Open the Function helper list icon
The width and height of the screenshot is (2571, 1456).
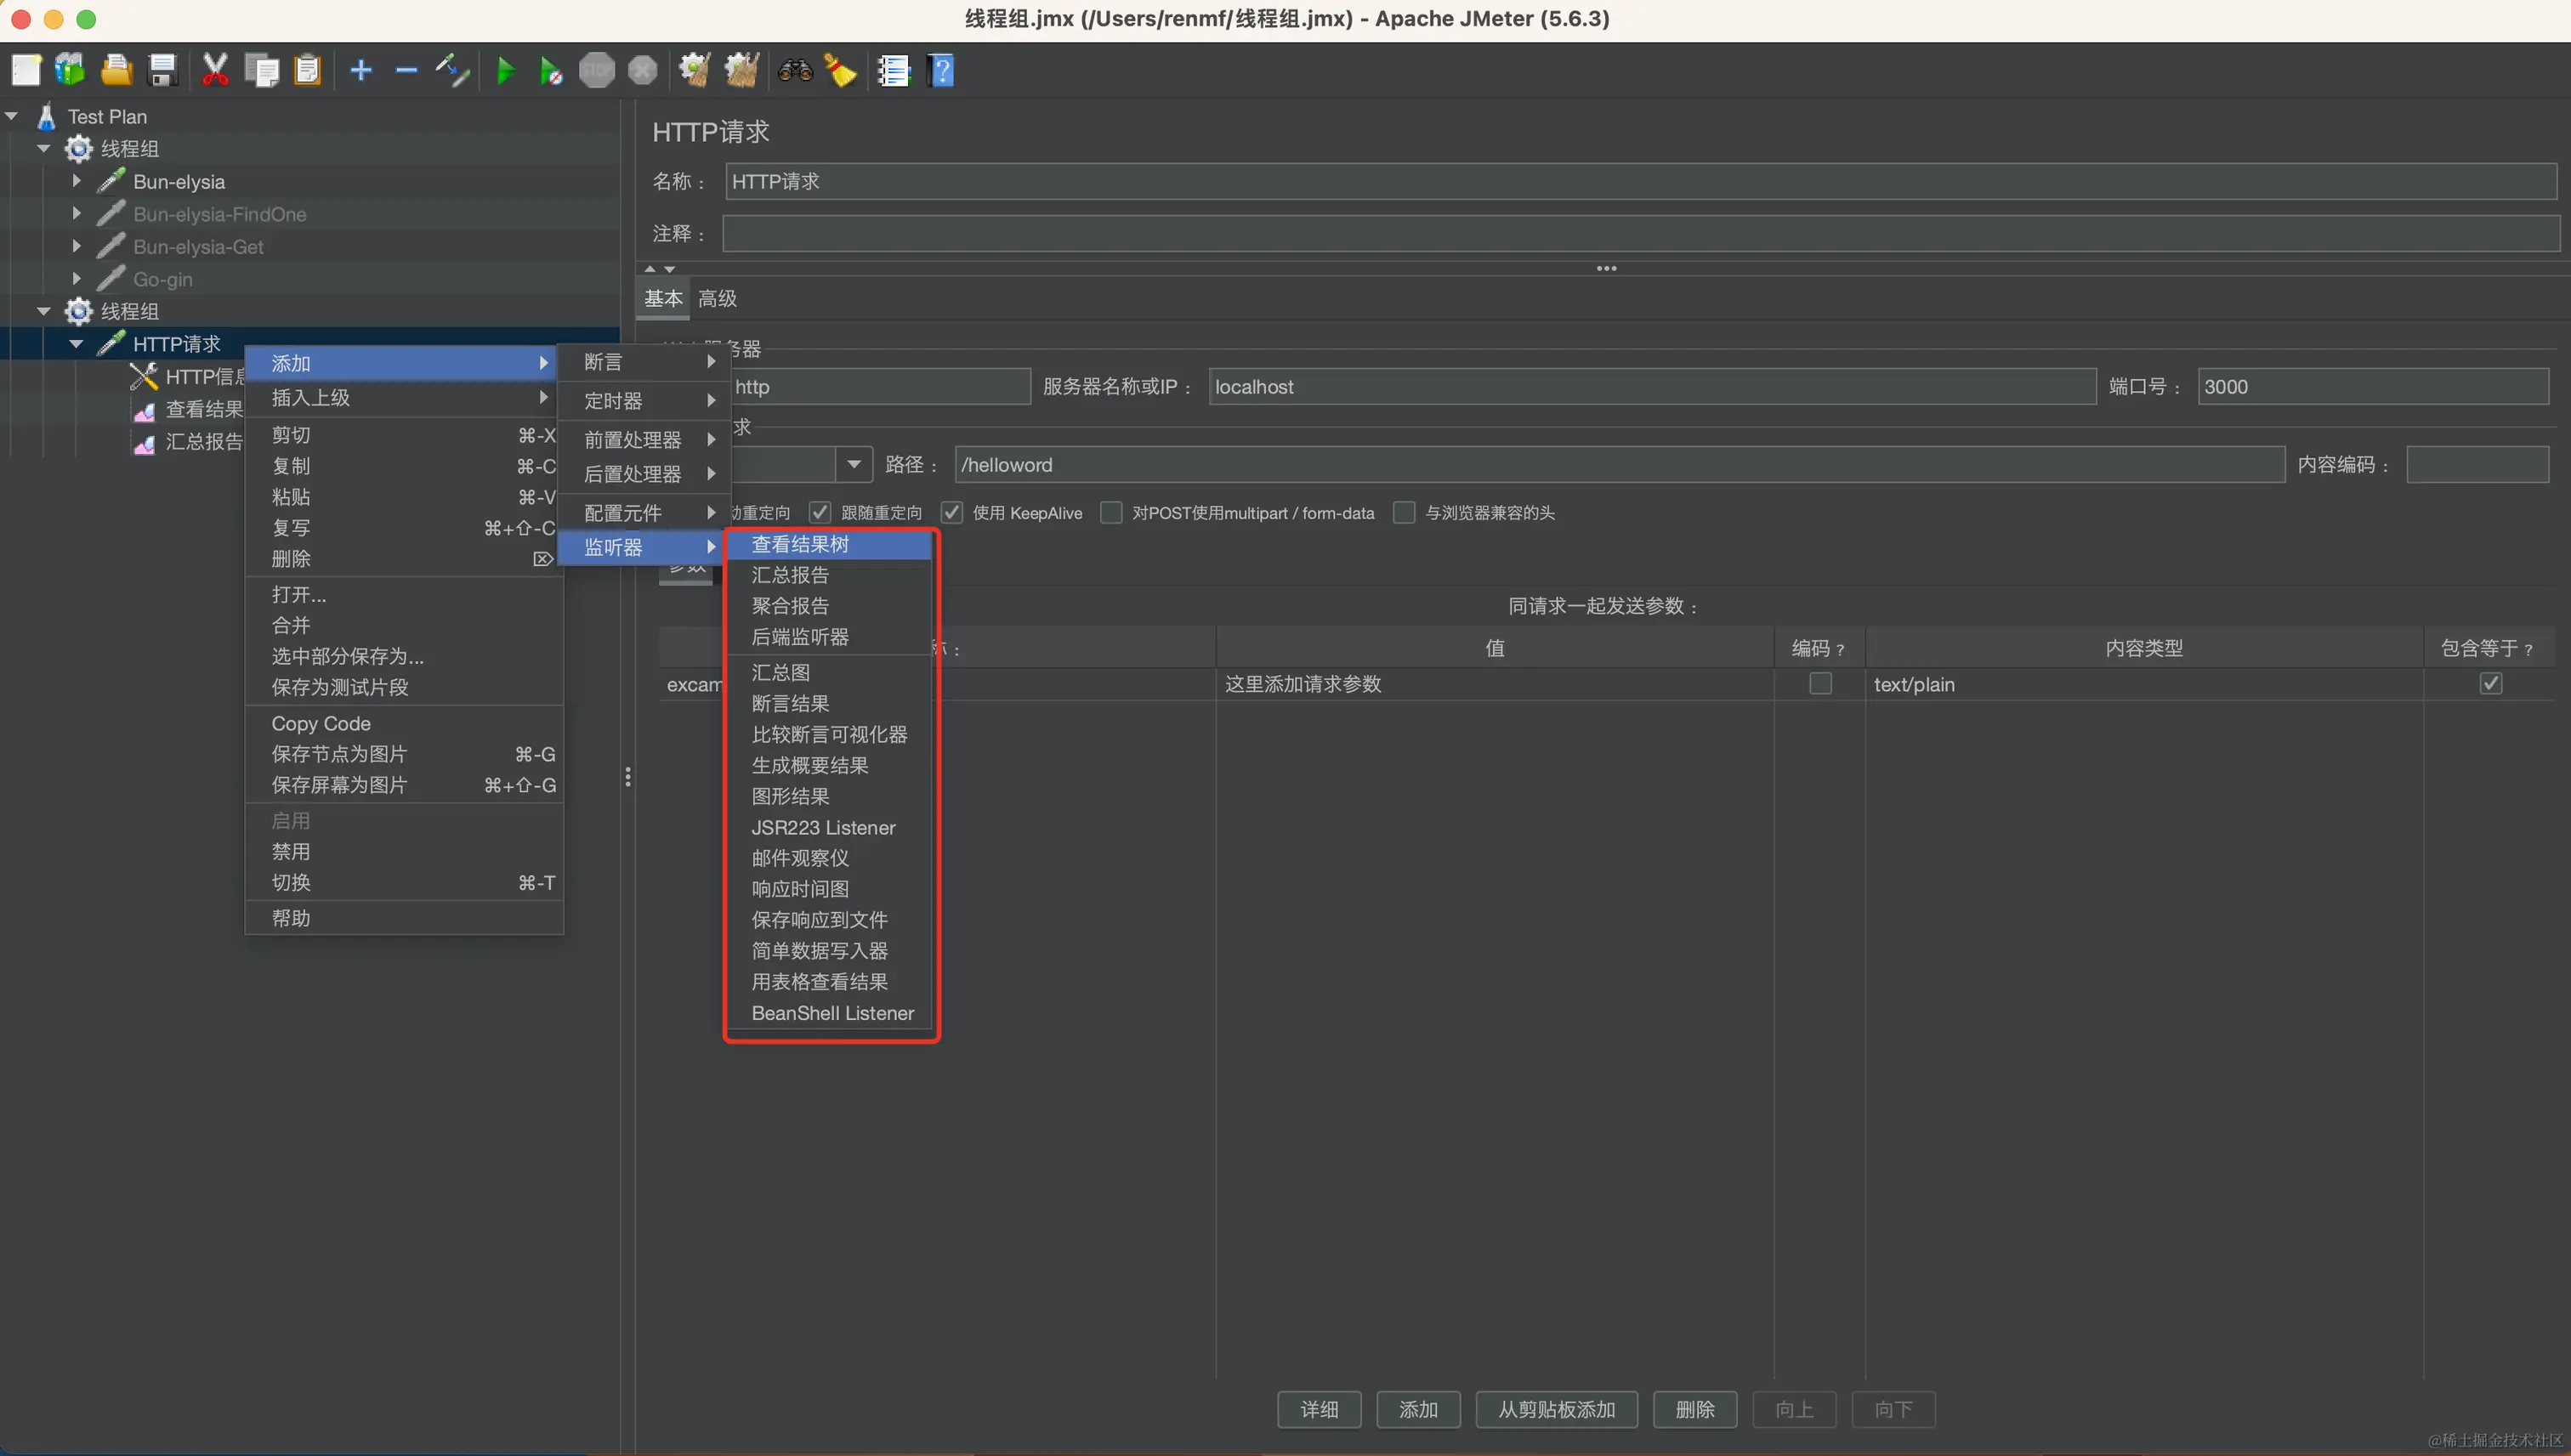pyautogui.click(x=894, y=70)
